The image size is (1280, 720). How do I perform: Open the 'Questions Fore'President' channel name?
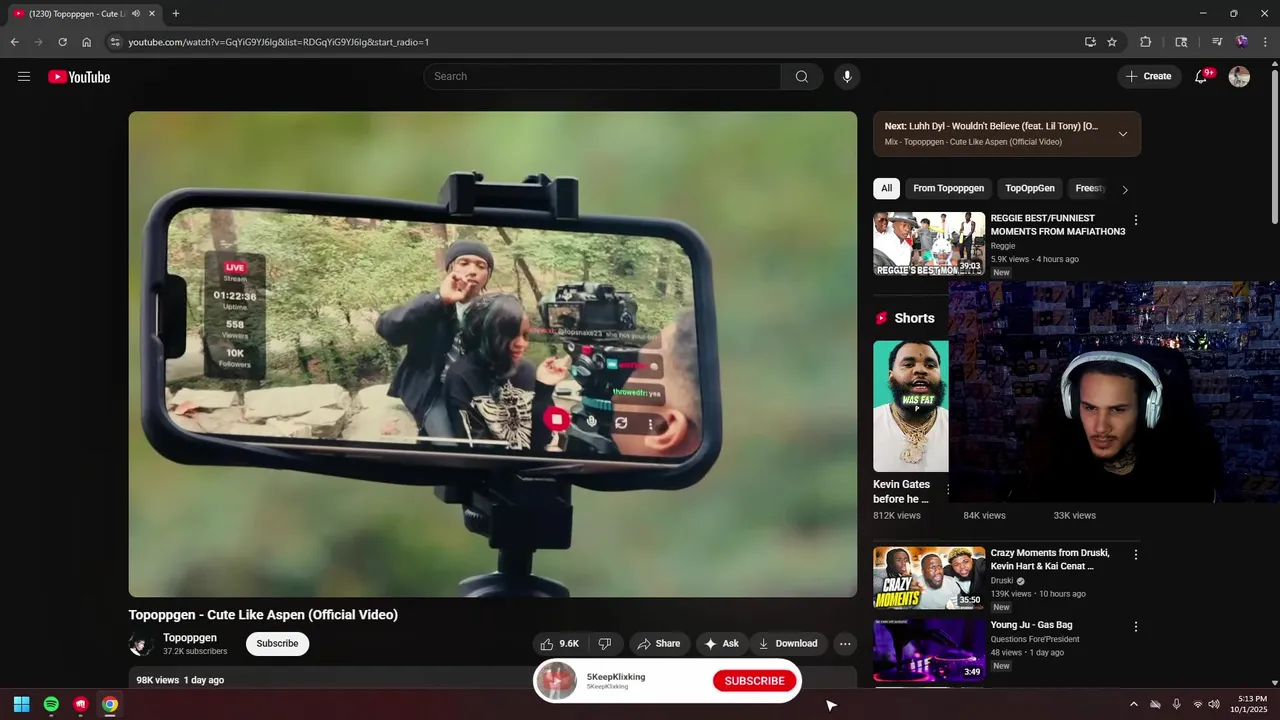point(1035,639)
